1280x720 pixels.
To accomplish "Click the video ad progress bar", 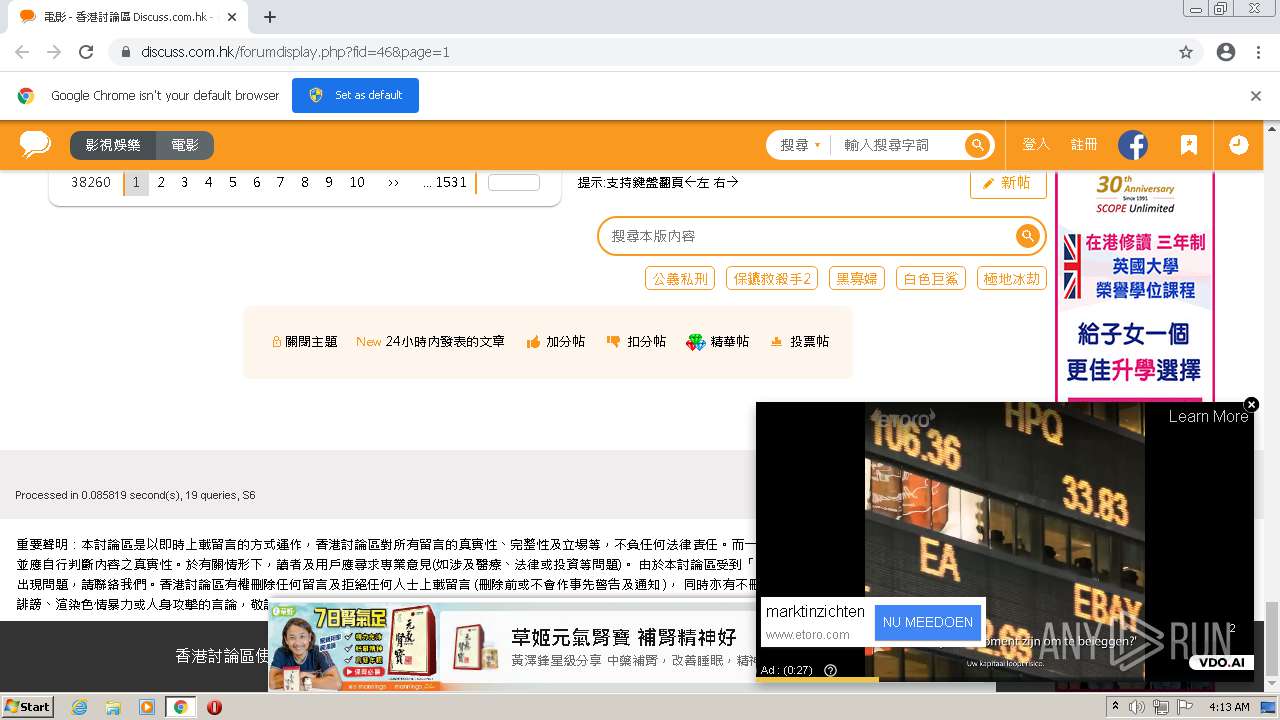I will pyautogui.click(x=1004, y=680).
